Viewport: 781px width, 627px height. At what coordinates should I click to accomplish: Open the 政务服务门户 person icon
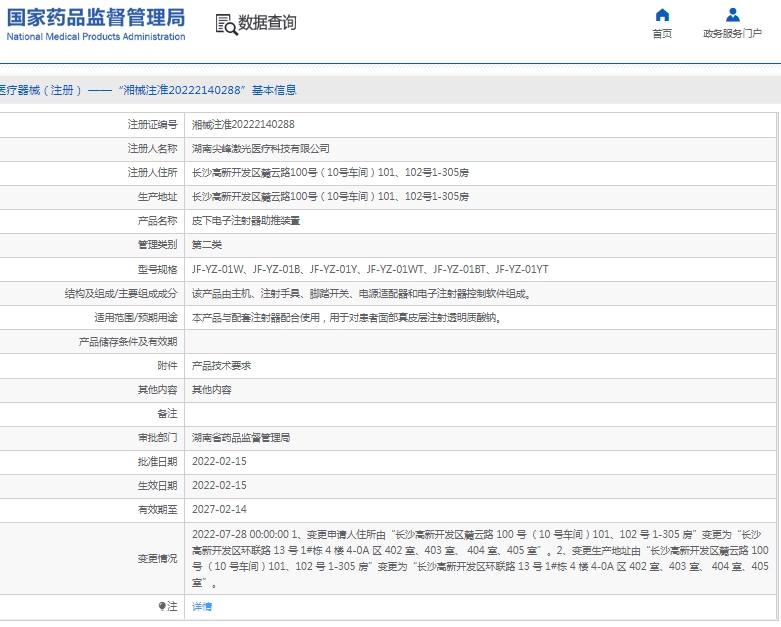[732, 15]
